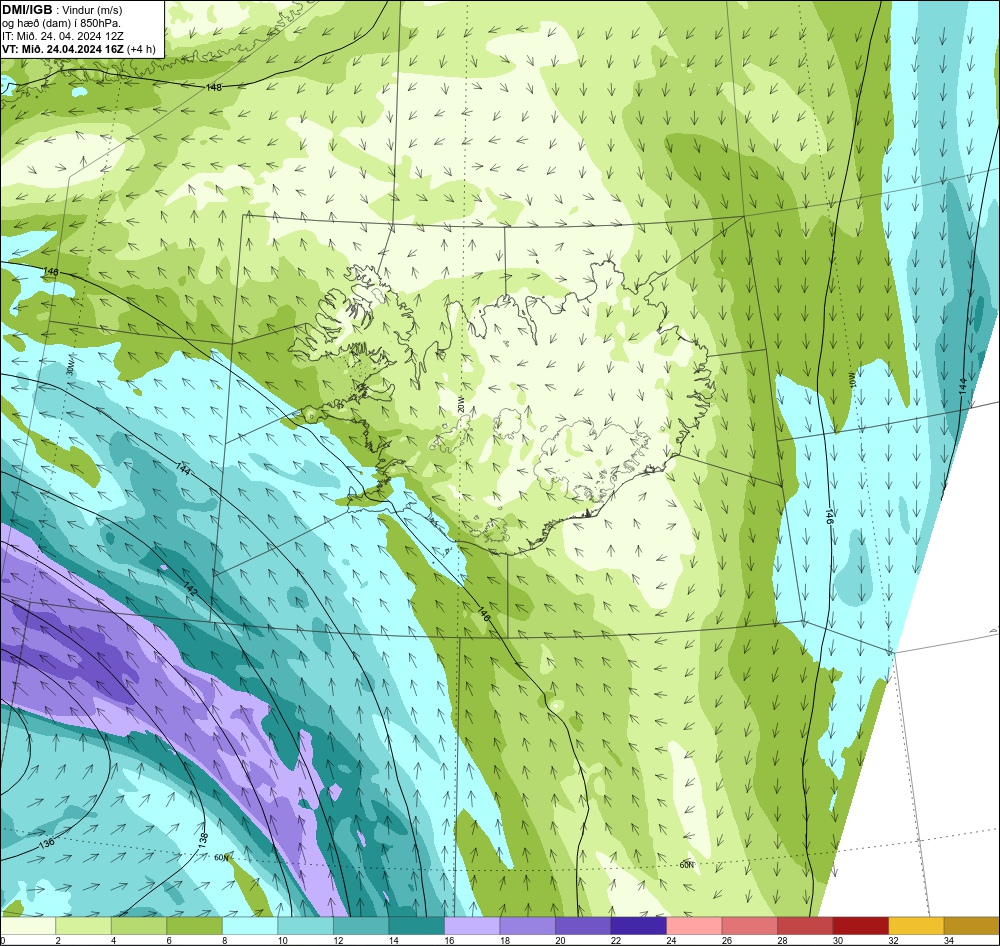The image size is (1000, 946).
Task: Click the 146 contour label south of Iceland
Action: (x=484, y=614)
